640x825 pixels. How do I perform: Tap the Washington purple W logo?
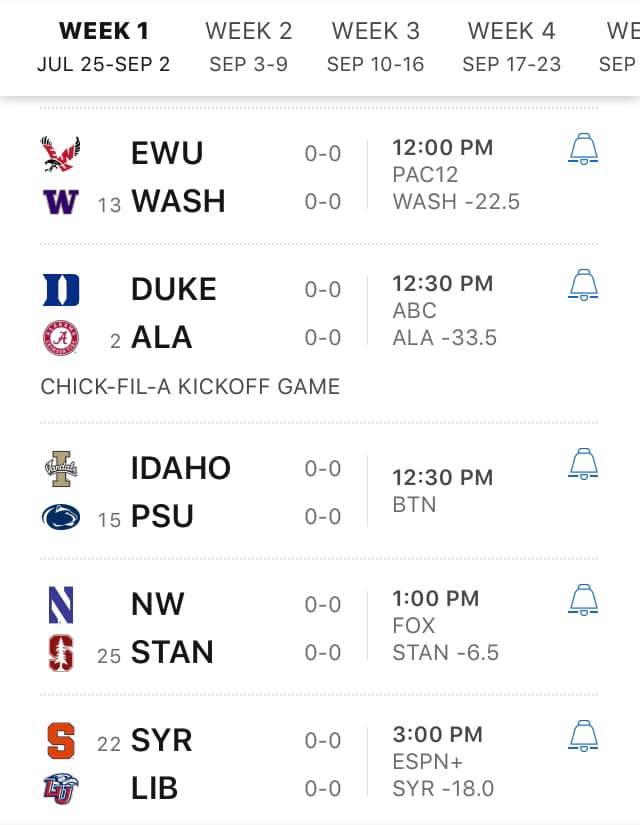[61, 202]
